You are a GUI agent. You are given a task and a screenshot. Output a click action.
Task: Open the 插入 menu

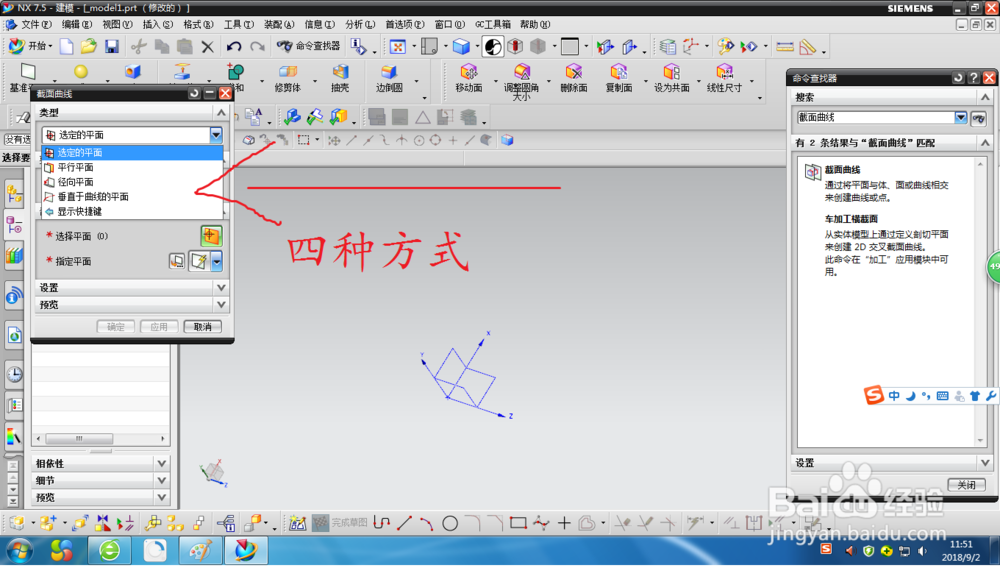(158, 24)
